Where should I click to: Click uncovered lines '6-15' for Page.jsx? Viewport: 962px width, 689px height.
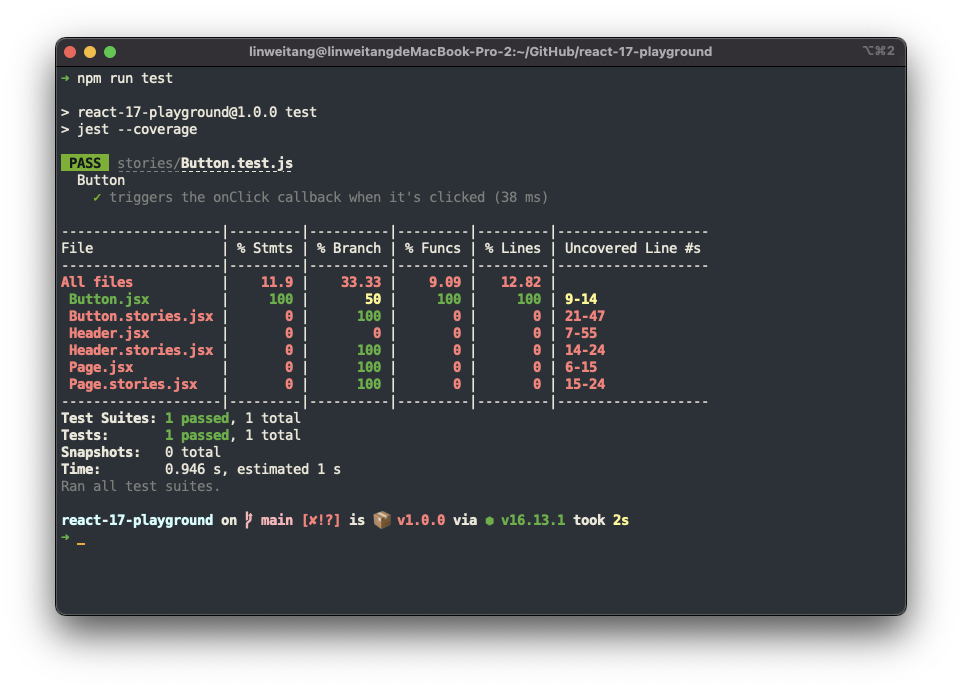(581, 368)
